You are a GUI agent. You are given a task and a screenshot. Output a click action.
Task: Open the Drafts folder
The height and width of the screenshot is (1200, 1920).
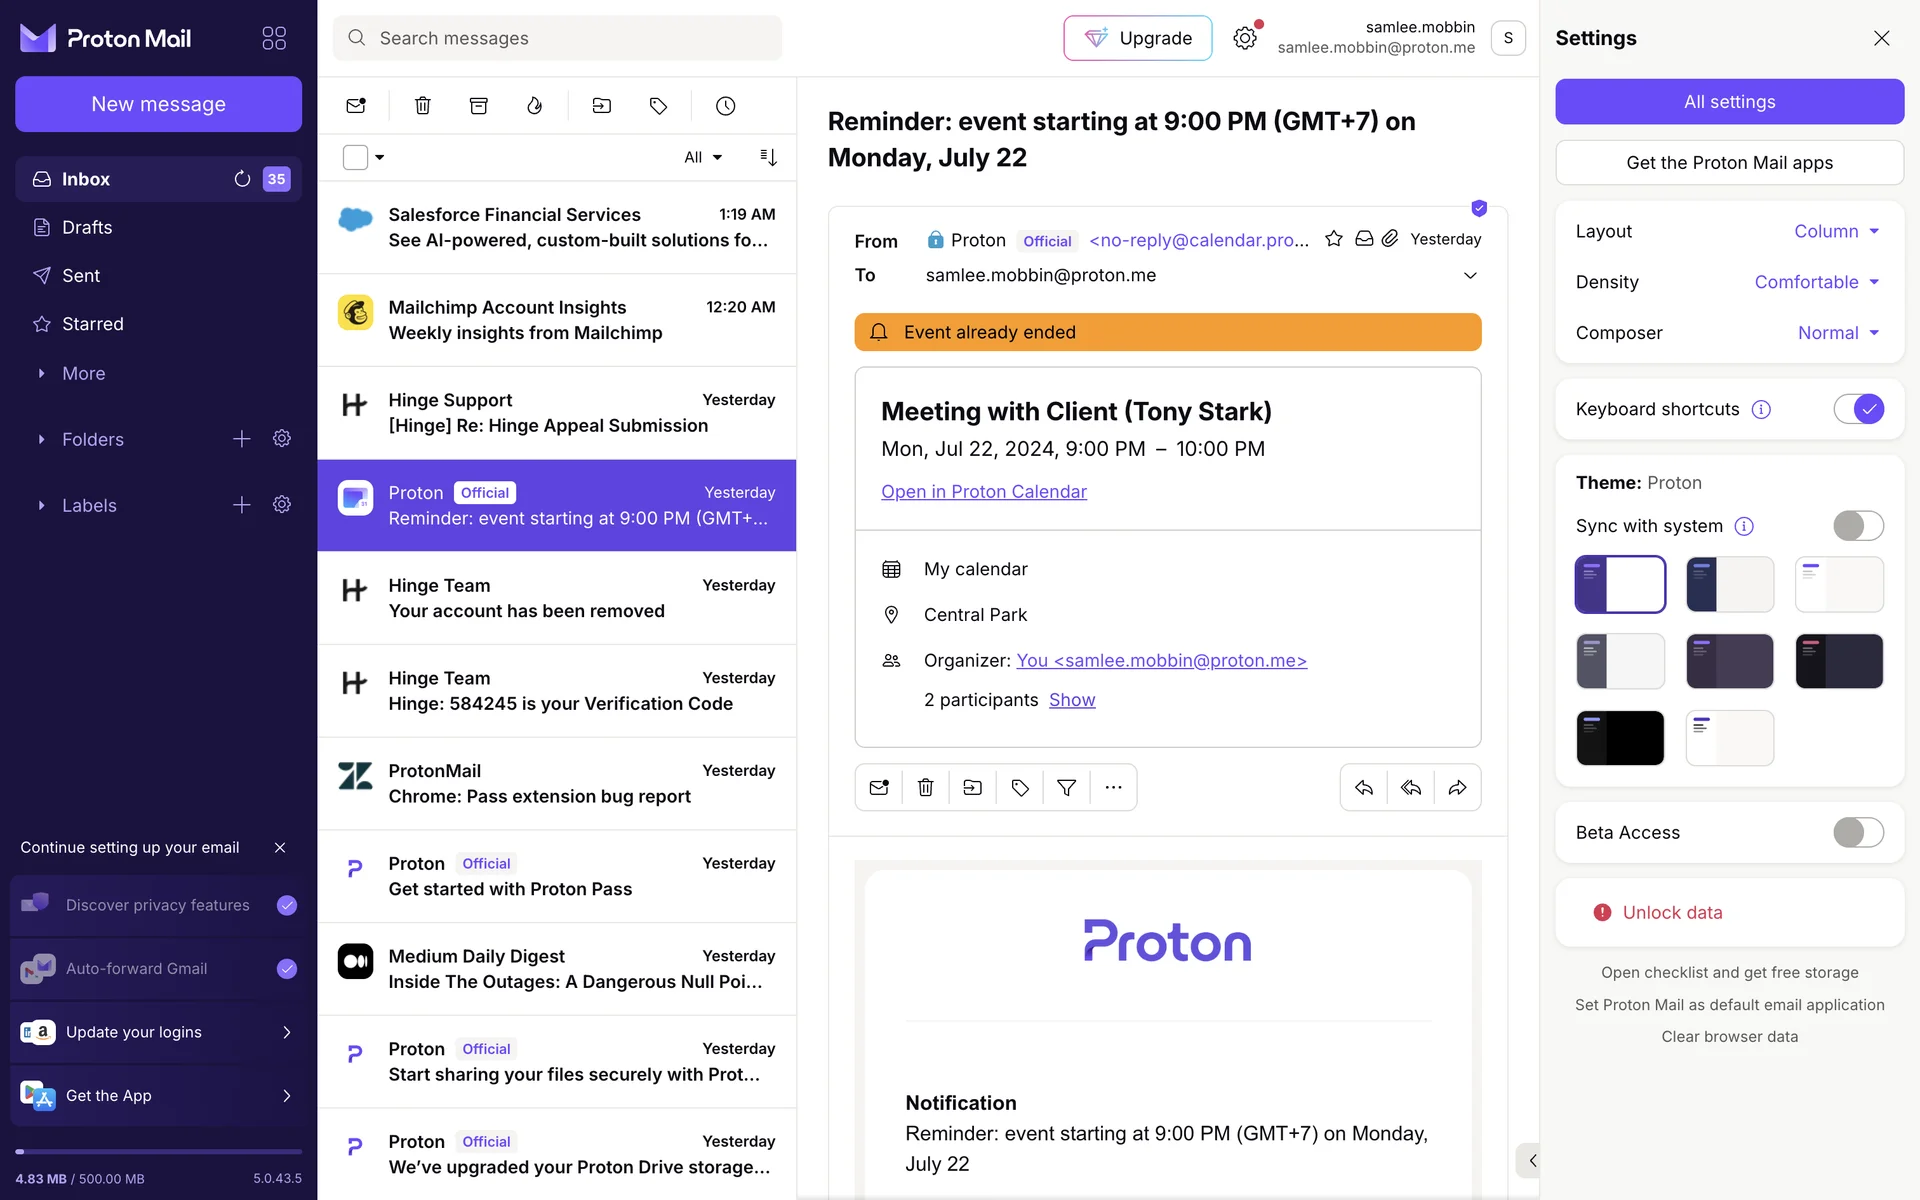pos(87,228)
